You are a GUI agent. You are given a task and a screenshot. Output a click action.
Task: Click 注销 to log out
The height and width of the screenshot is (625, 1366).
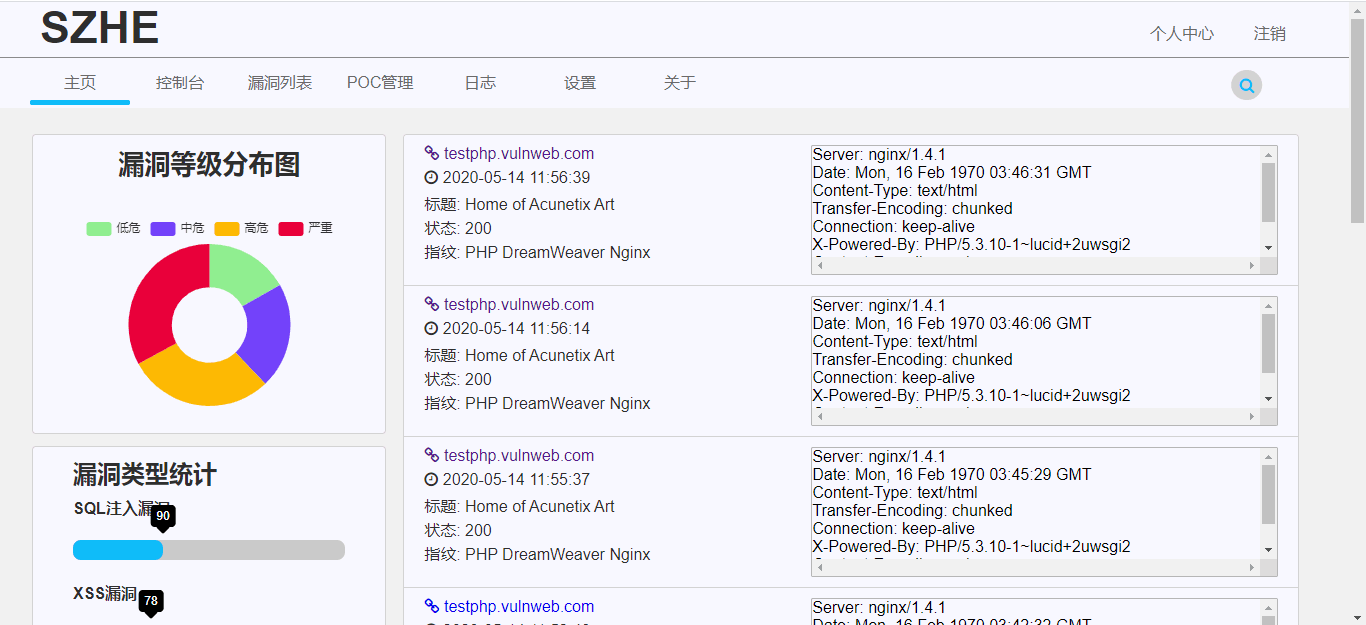point(1270,33)
